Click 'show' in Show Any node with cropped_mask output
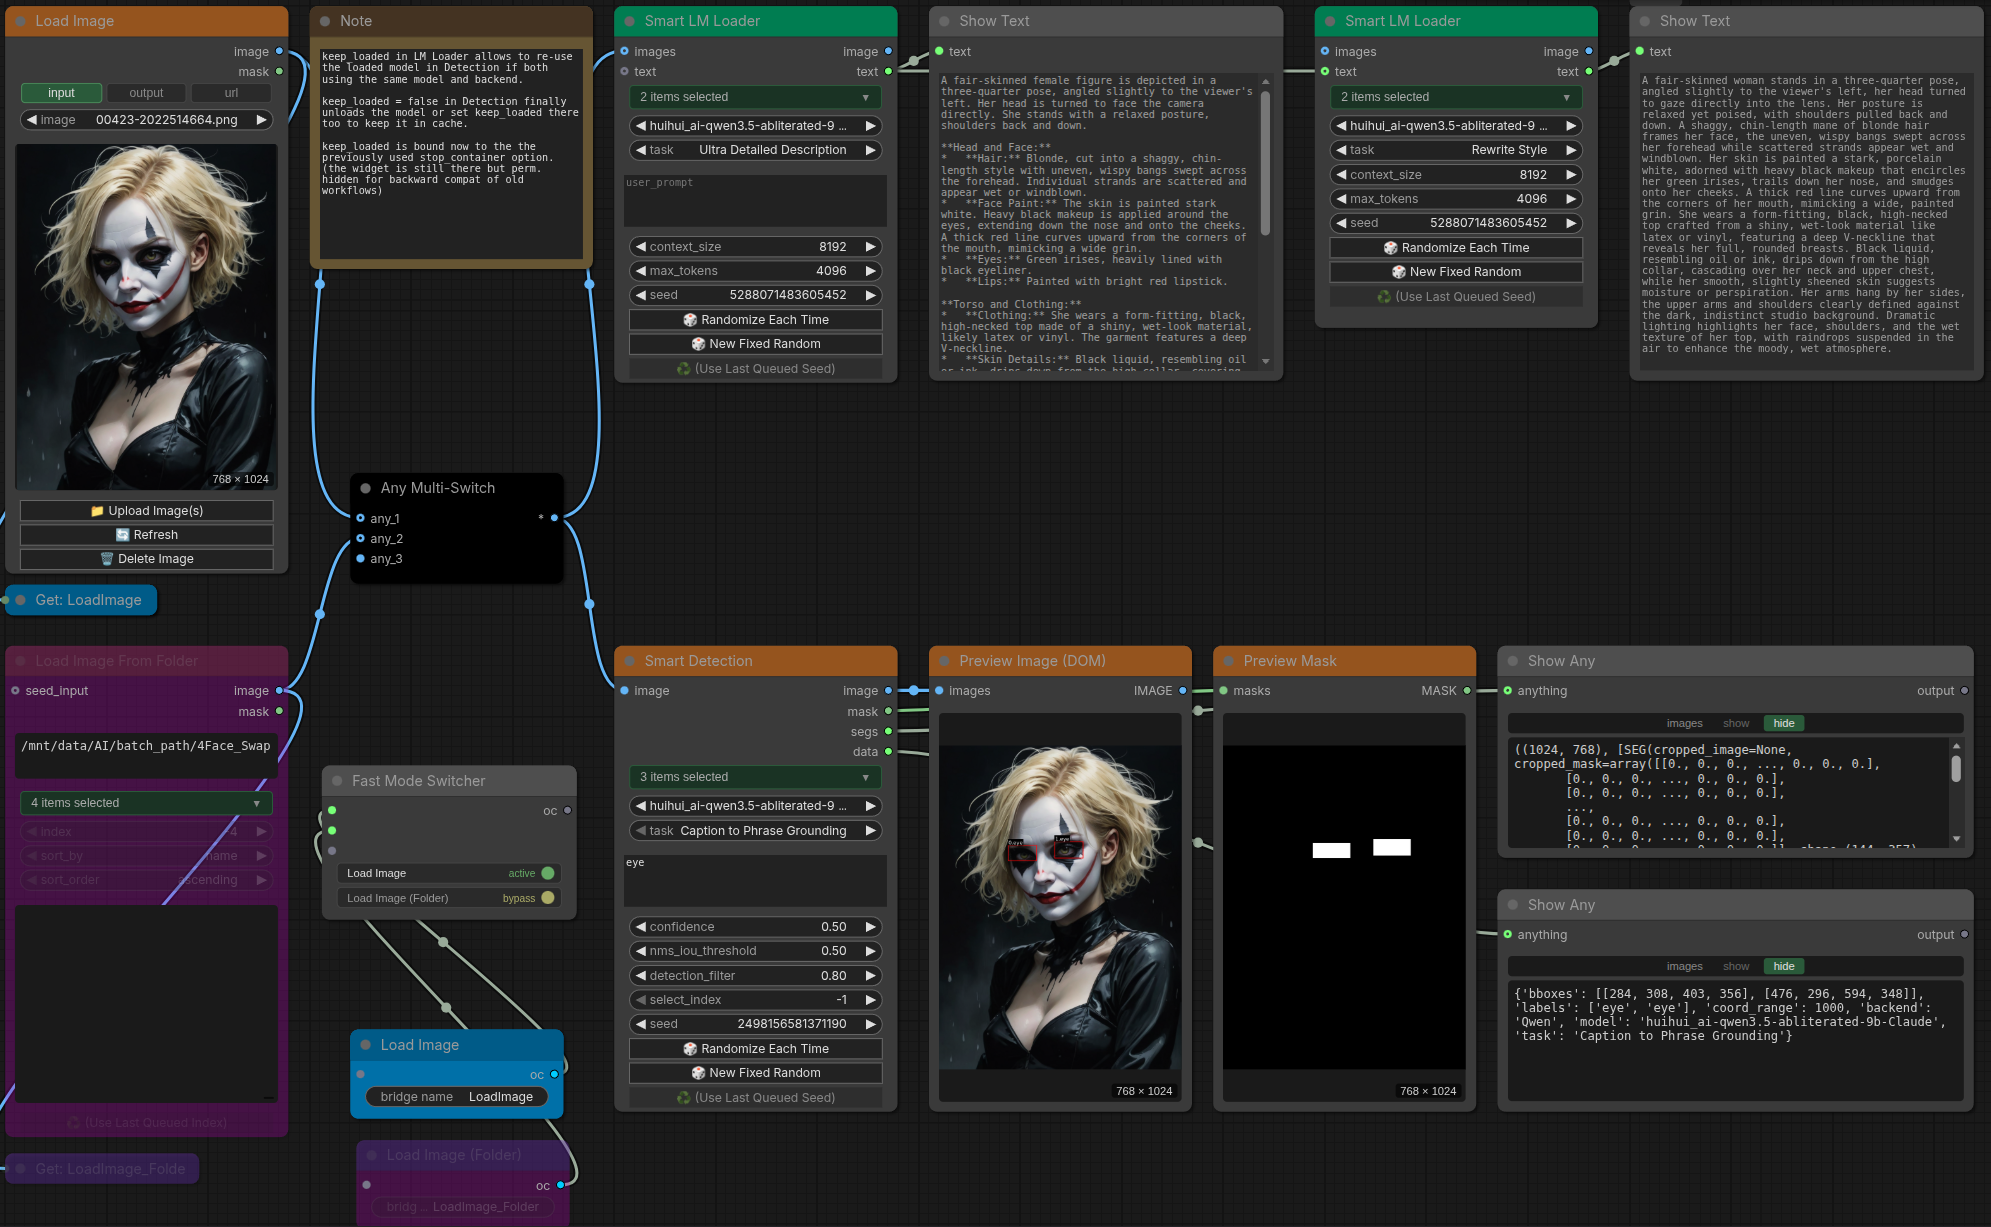 click(x=1736, y=723)
